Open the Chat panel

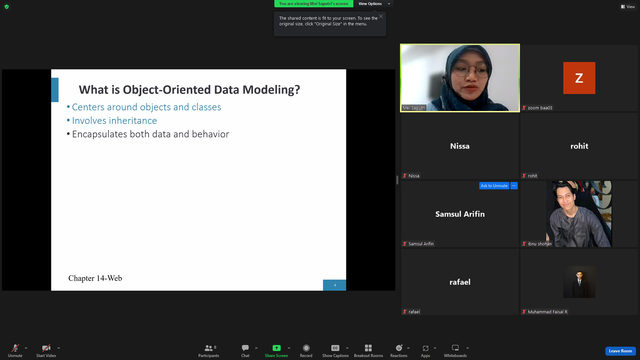(245, 350)
